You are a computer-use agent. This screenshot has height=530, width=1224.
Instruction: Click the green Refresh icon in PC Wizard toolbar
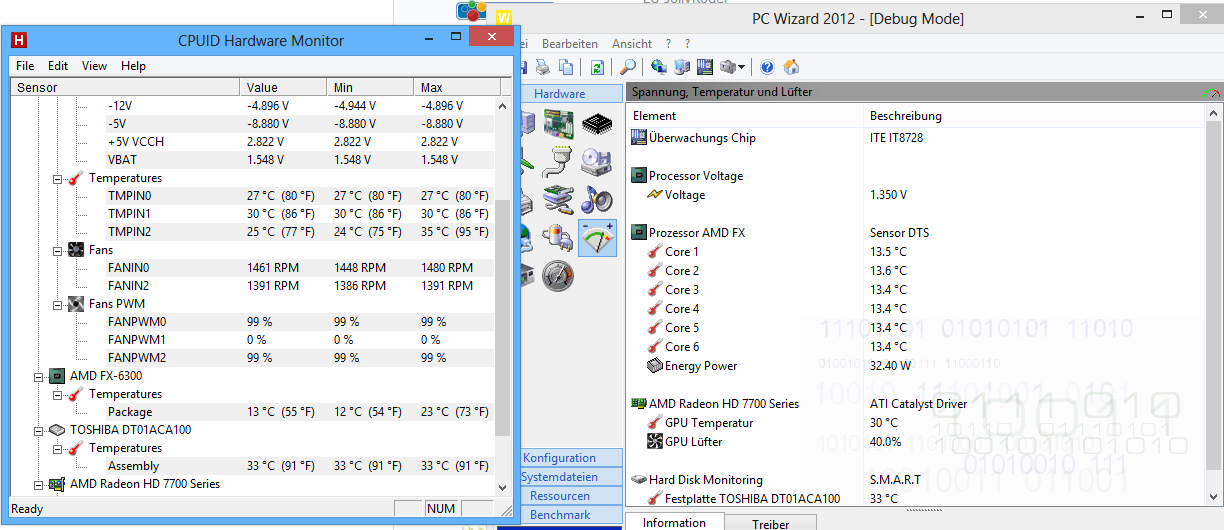coord(597,67)
